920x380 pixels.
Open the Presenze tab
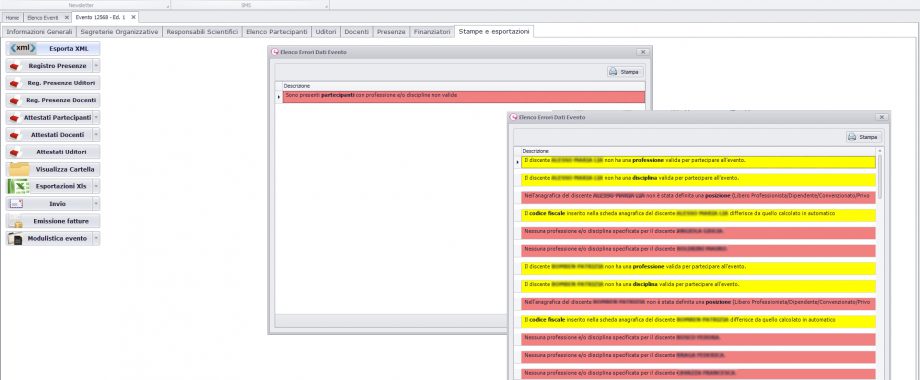point(391,32)
